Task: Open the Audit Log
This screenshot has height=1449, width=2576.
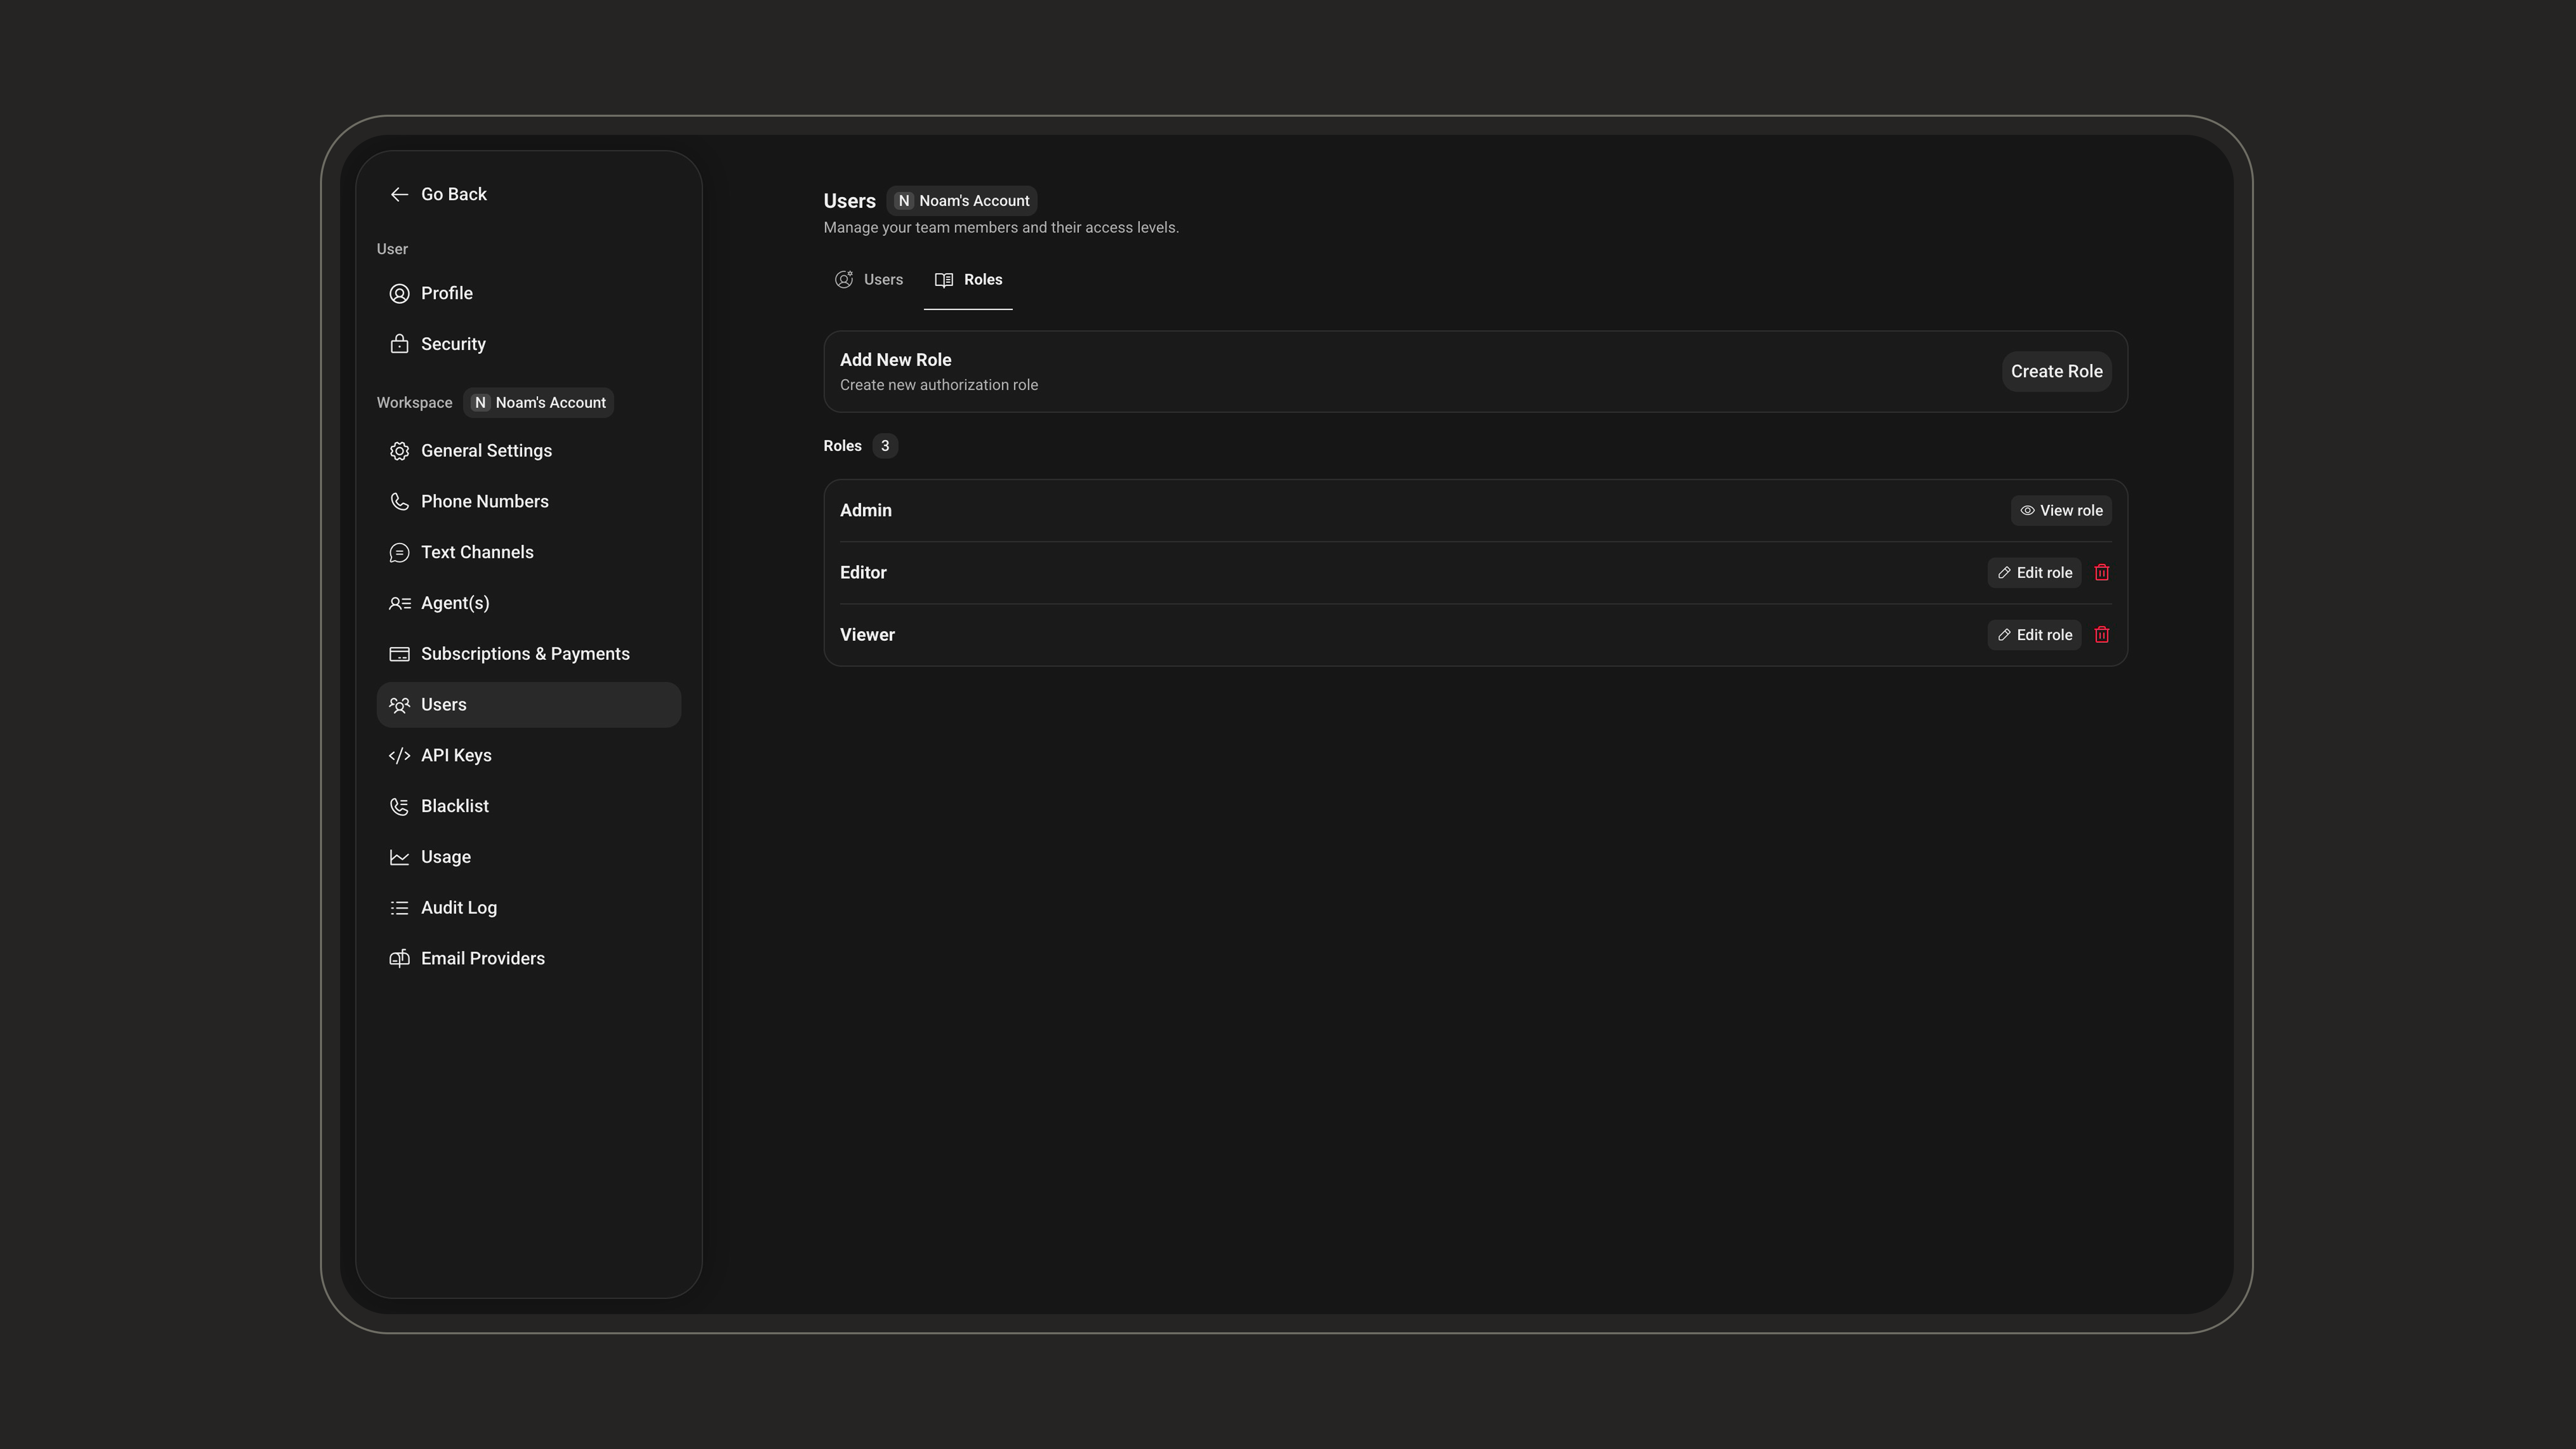Action: coord(528,908)
